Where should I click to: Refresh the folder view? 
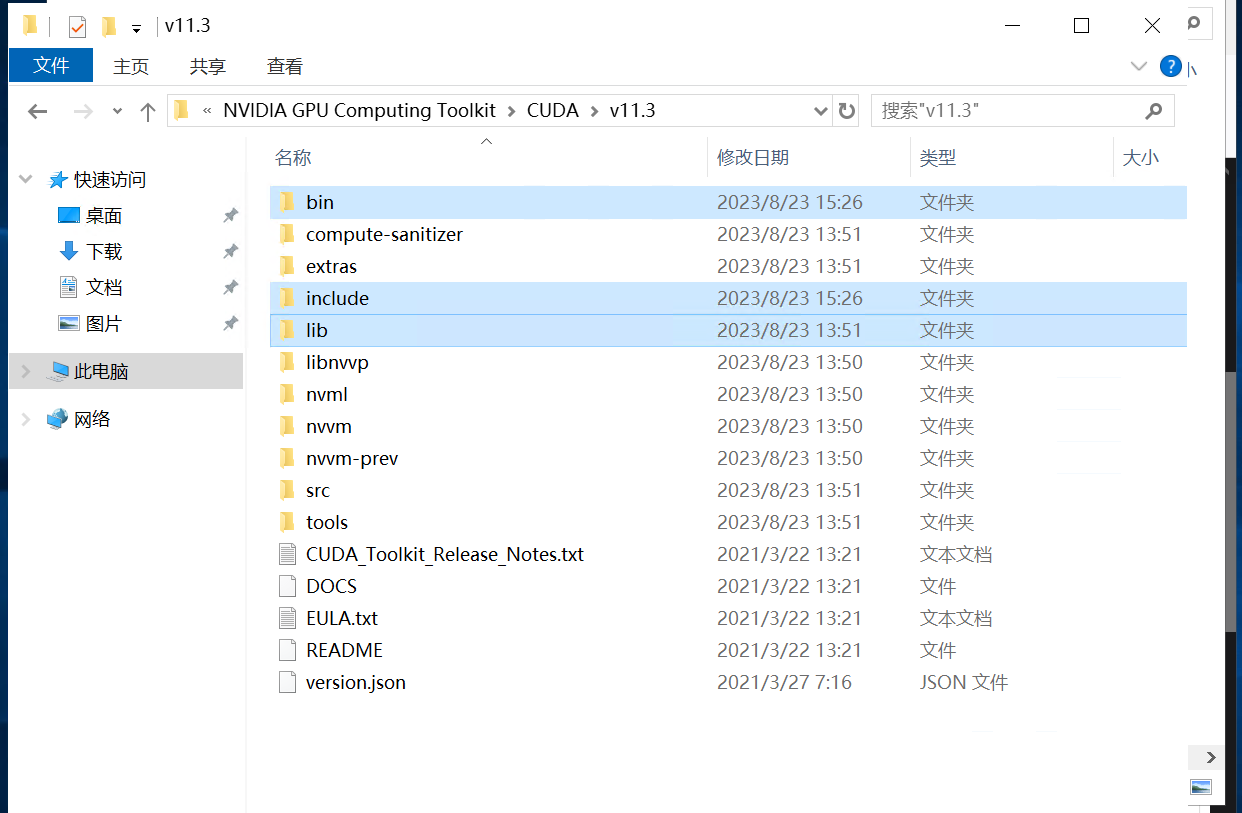point(845,111)
